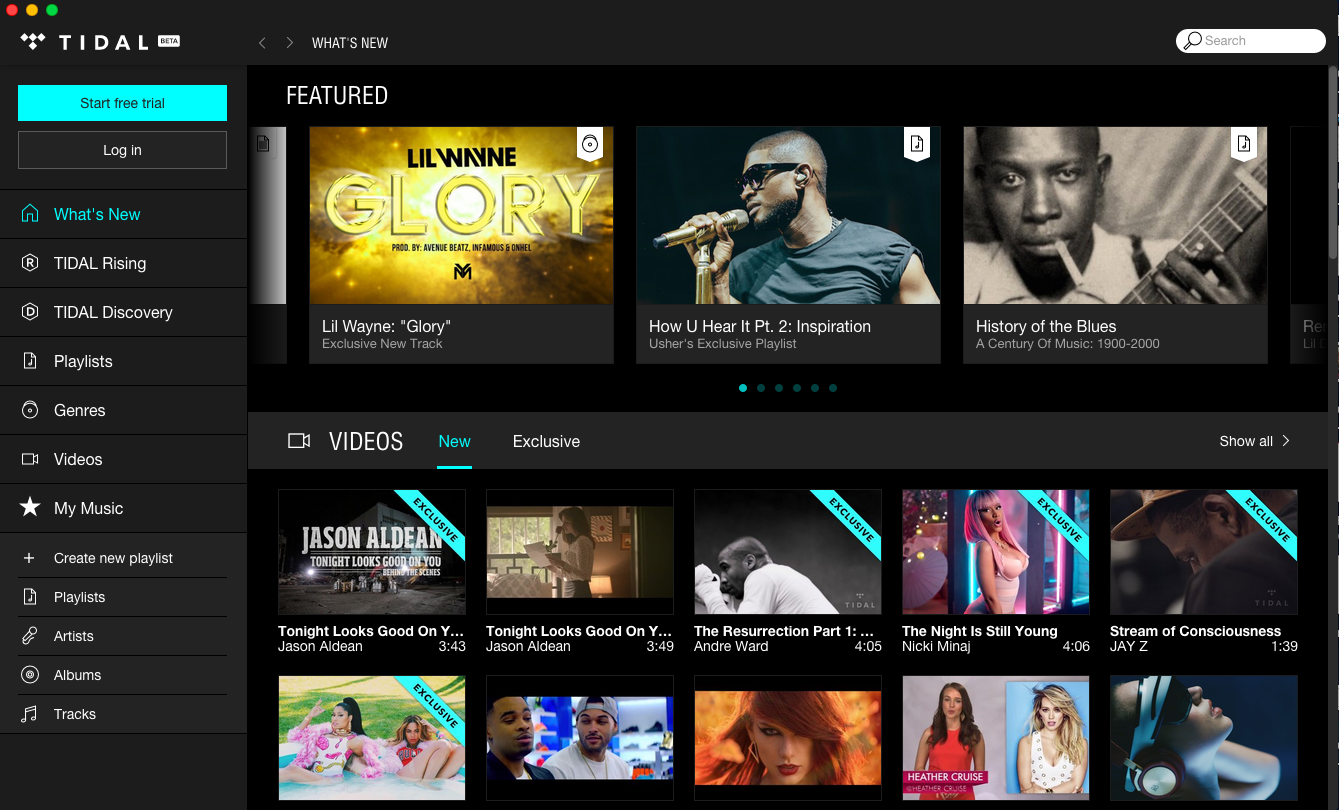
Task: Click the TIDAL logo icon
Action: click(x=33, y=42)
